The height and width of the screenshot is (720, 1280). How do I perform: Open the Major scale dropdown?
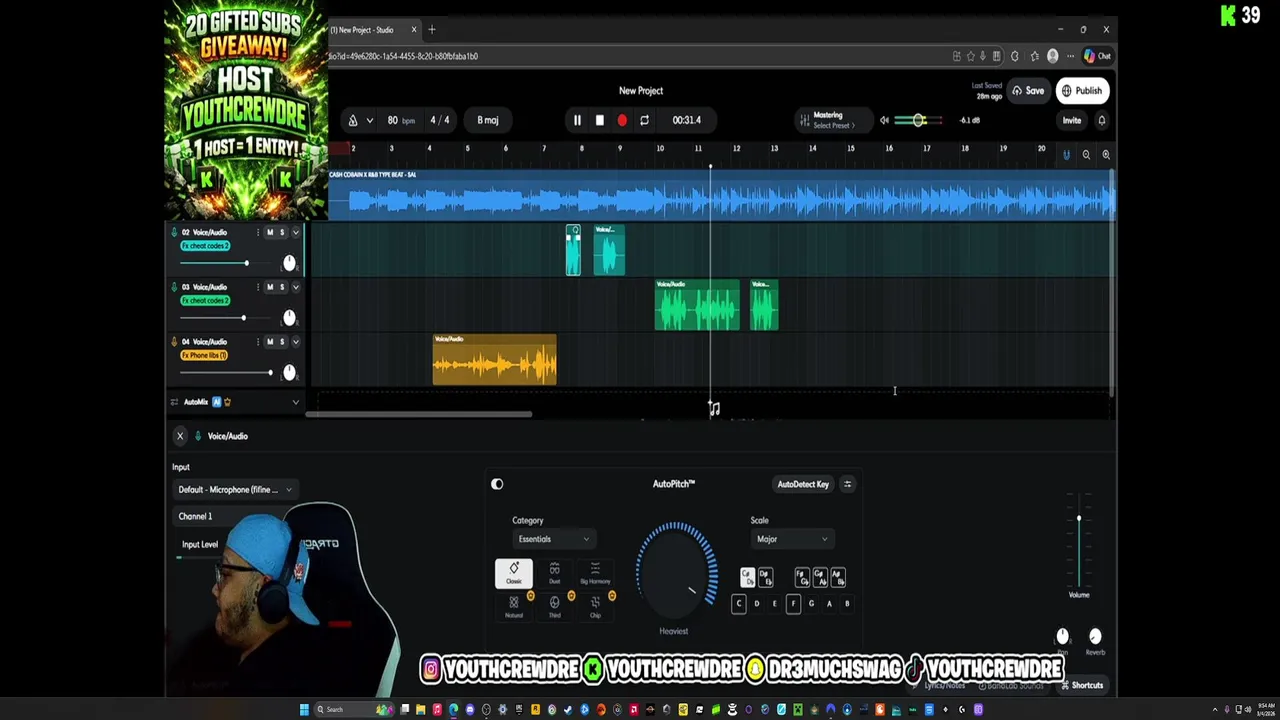[790, 539]
